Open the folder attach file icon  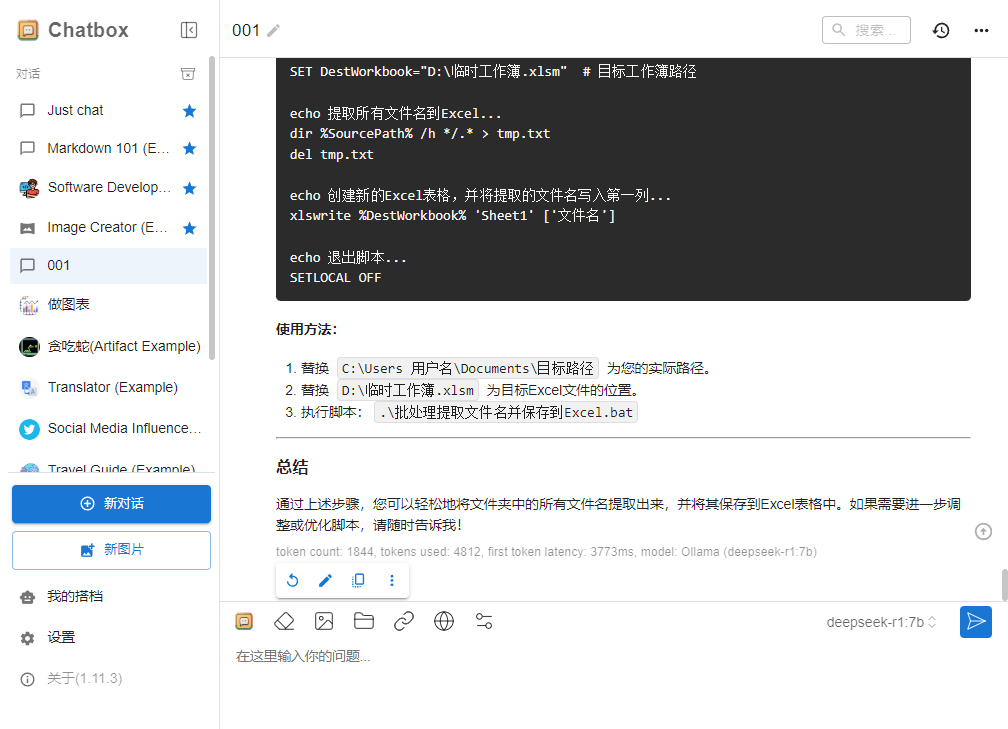coord(364,622)
